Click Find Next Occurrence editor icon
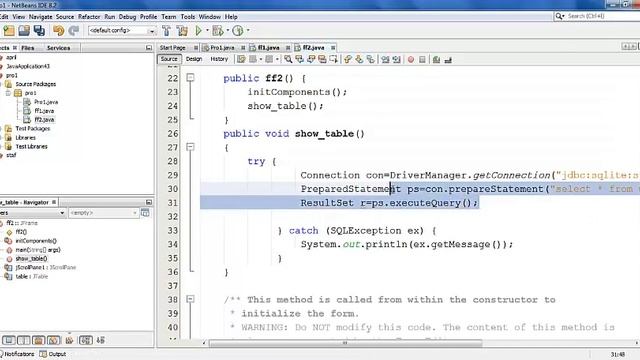The width and height of the screenshot is (640, 360). 311,60
